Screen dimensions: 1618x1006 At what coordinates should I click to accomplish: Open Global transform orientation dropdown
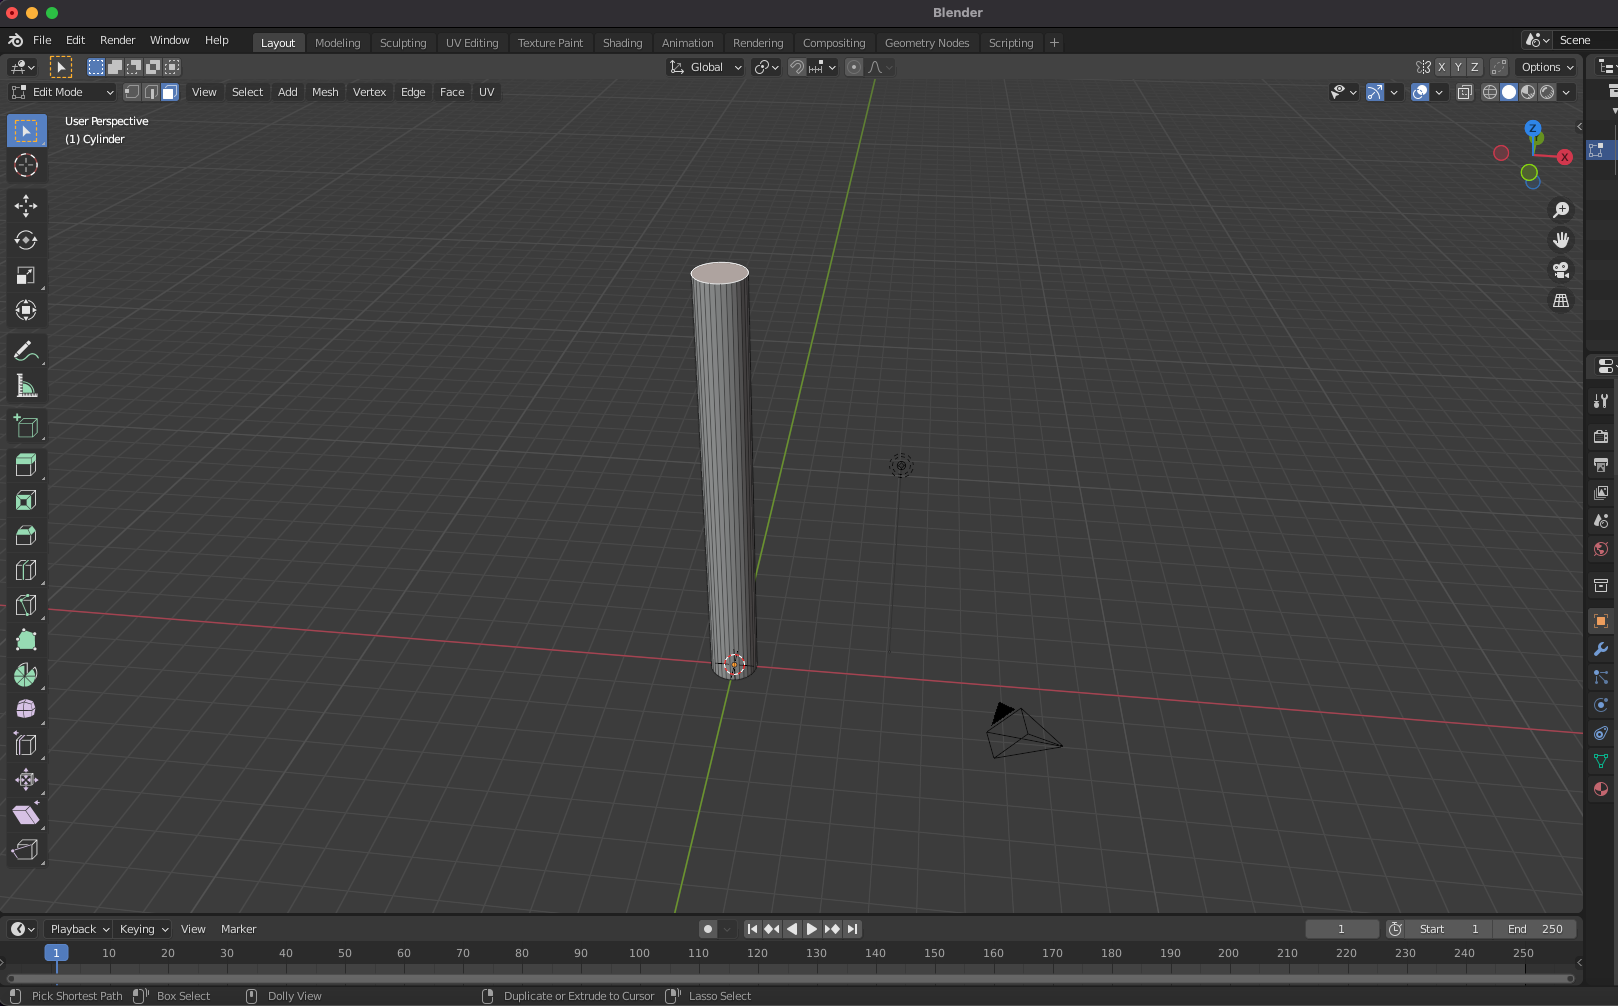click(706, 67)
